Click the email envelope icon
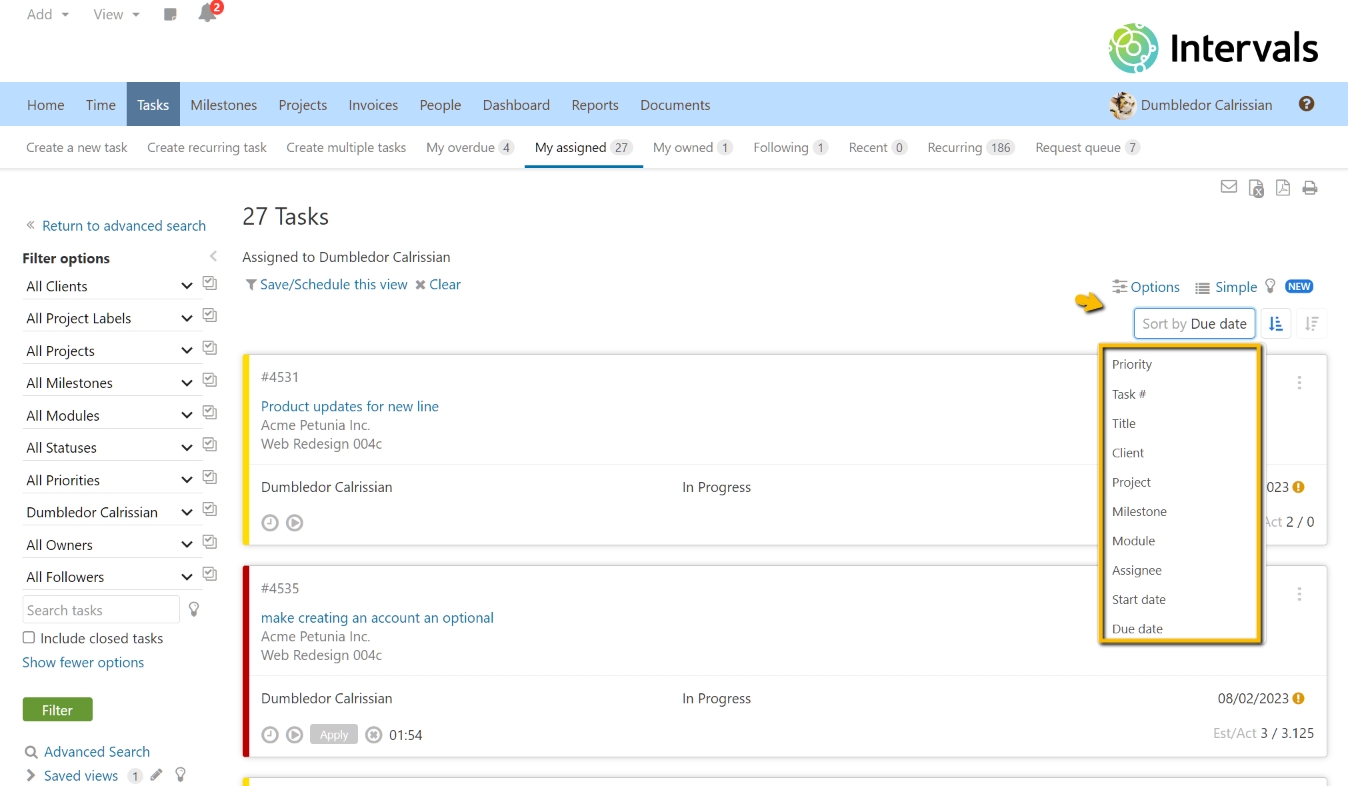1348x786 pixels. (x=1229, y=187)
